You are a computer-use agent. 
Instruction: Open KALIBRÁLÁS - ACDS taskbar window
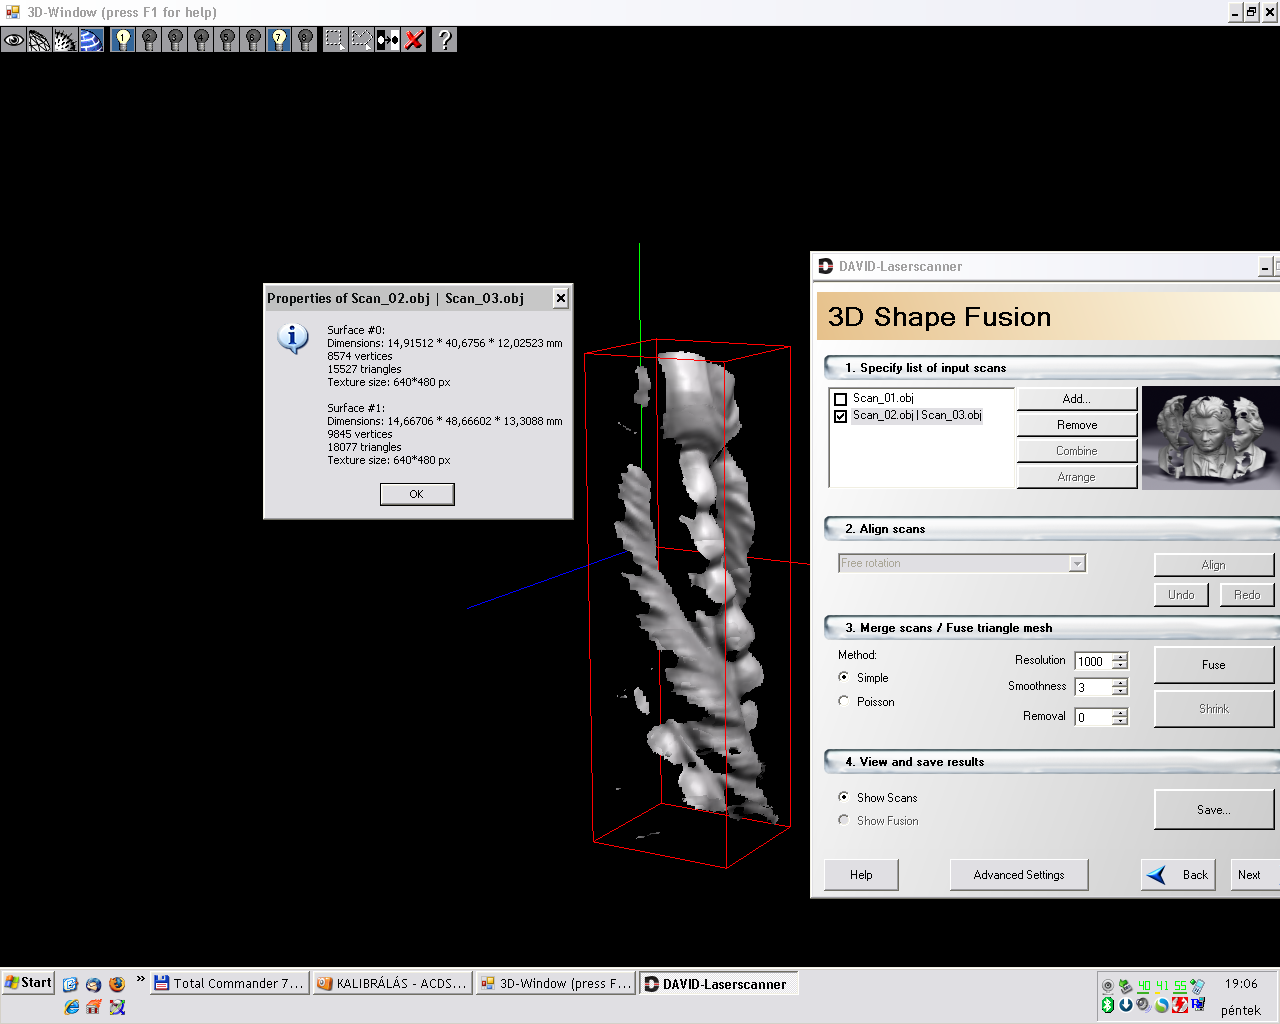tap(392, 984)
